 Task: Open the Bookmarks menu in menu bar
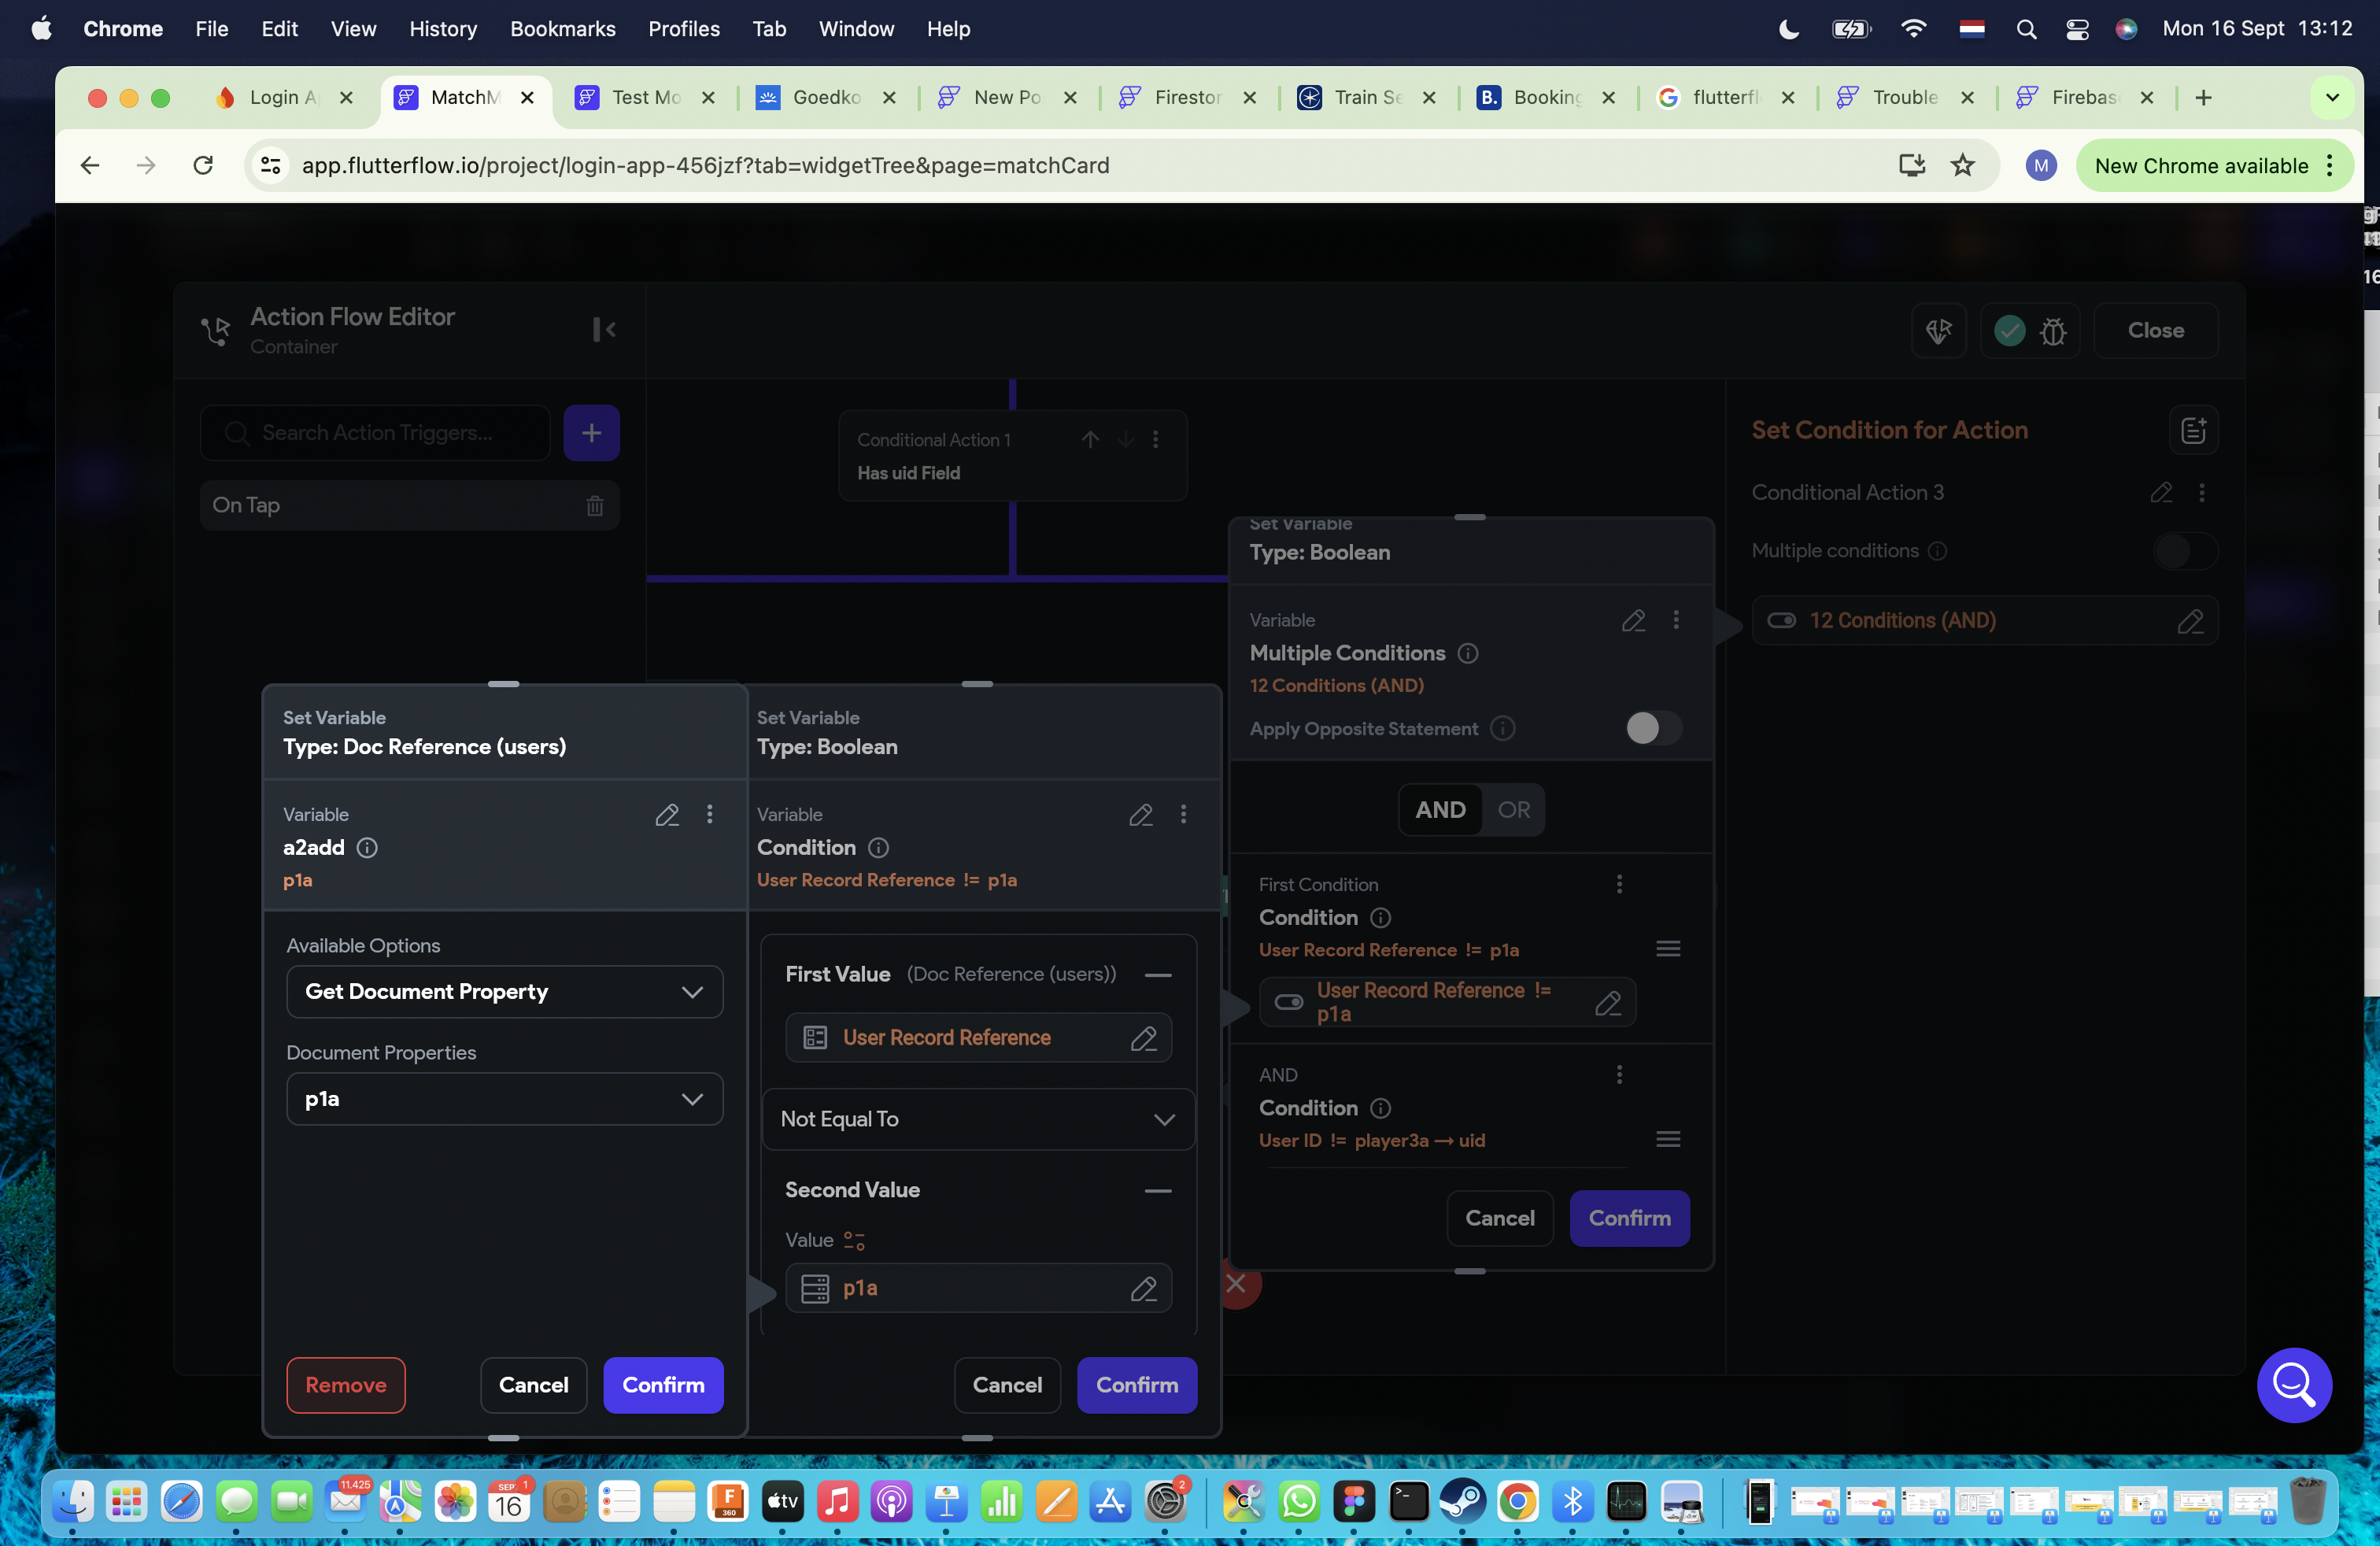(562, 28)
